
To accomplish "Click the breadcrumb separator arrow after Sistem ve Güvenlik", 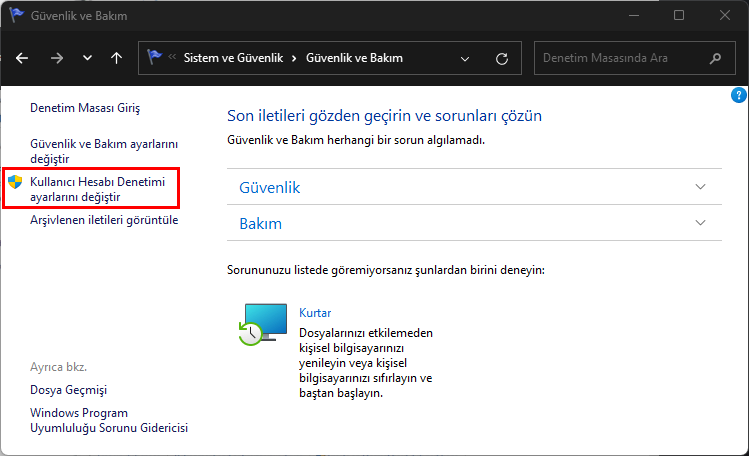I will (294, 58).
